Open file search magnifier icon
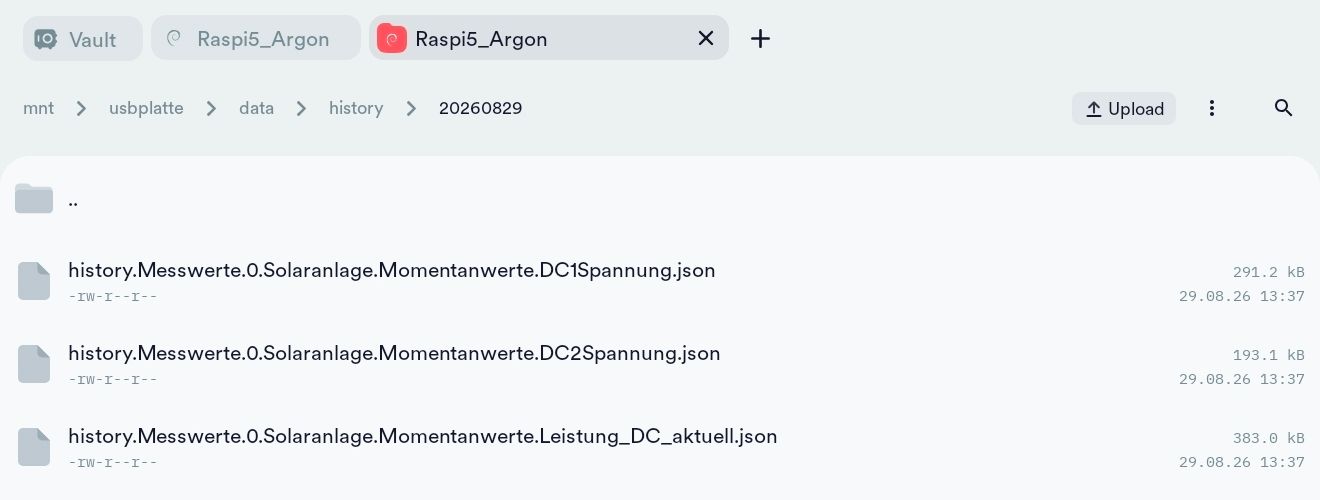Viewport: 1320px width, 500px height. [1284, 108]
